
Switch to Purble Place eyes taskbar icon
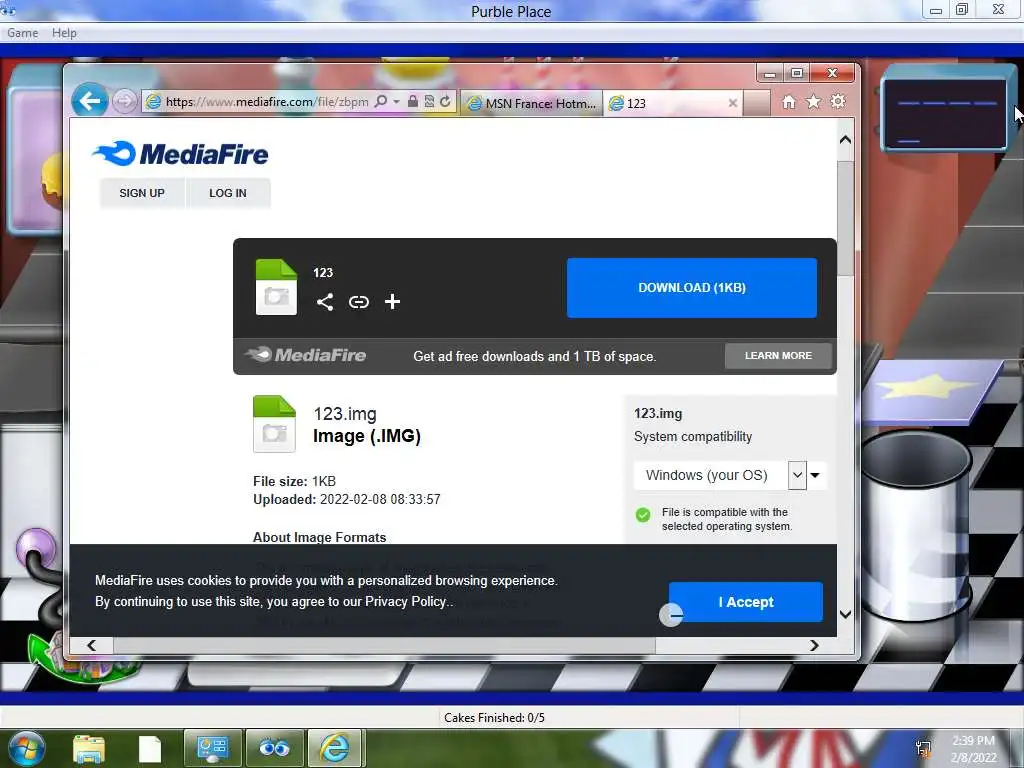[x=274, y=748]
